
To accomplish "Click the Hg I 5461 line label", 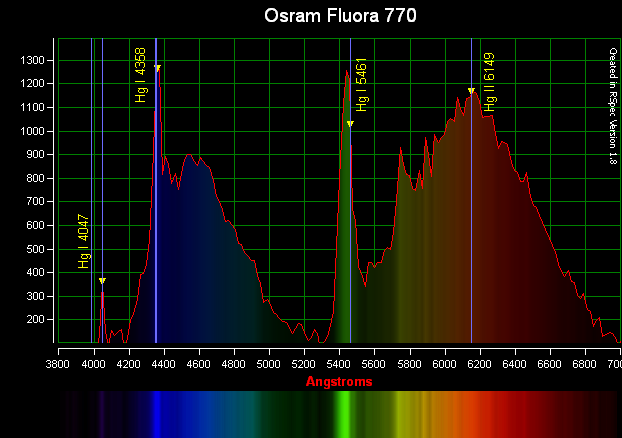I will pos(361,85).
